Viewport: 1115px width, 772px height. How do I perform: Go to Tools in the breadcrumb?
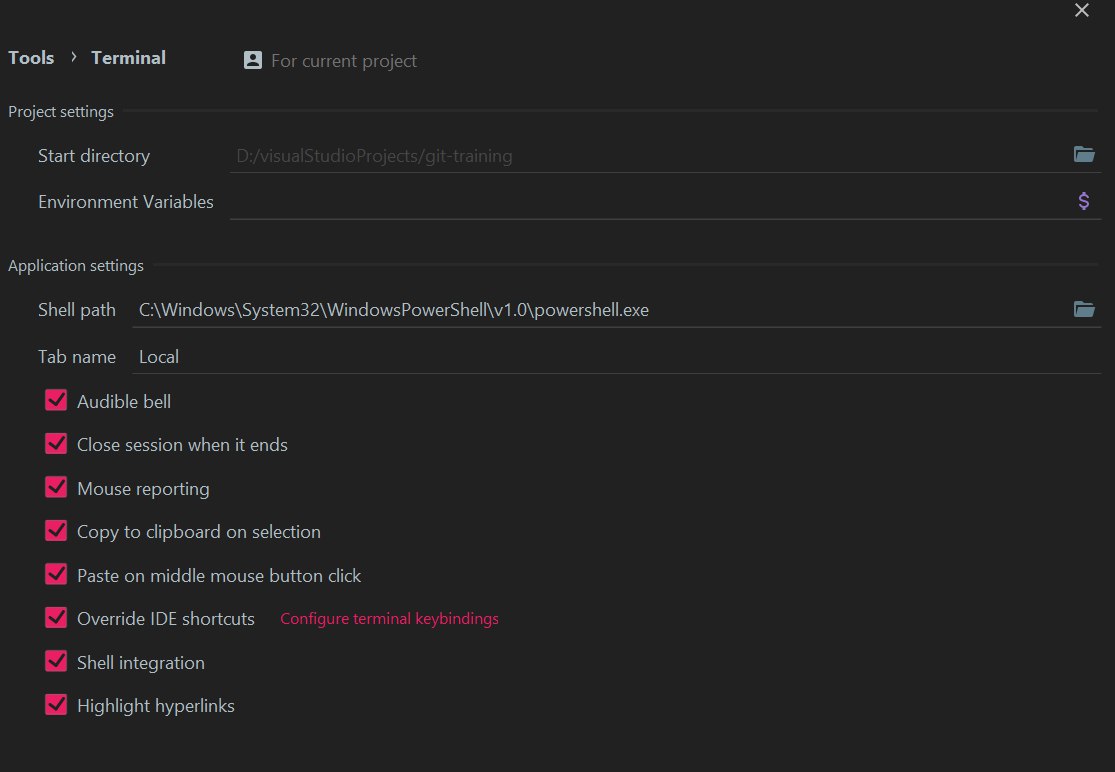pos(31,58)
